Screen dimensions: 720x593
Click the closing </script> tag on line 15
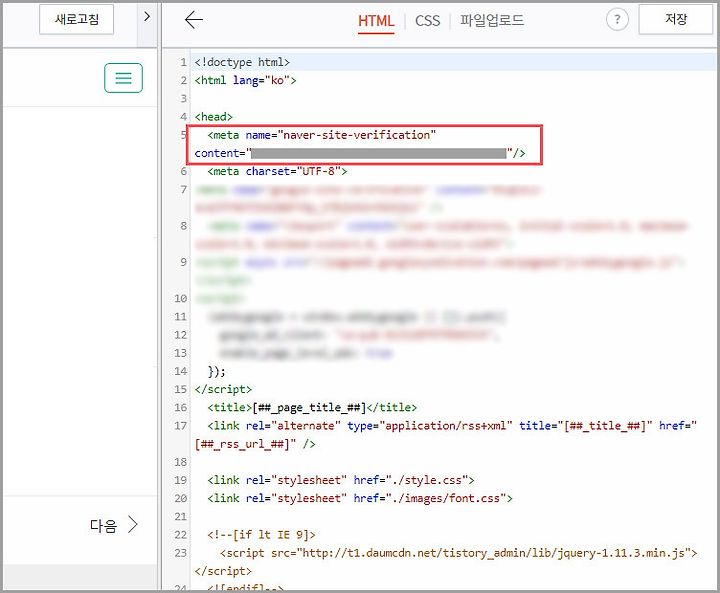tap(223, 390)
